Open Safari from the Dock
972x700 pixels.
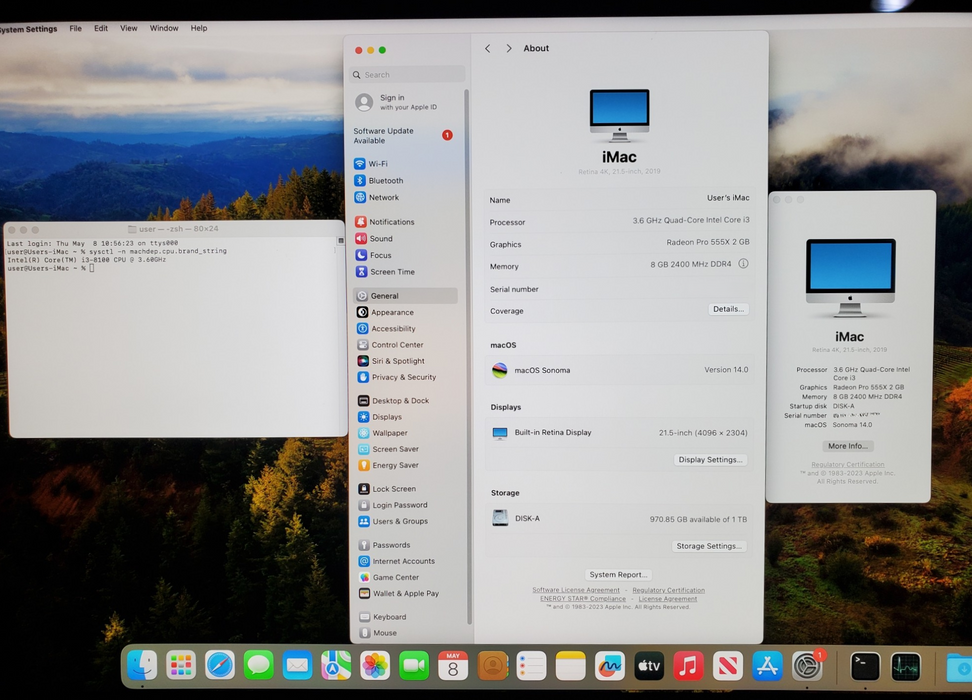pyautogui.click(x=220, y=667)
